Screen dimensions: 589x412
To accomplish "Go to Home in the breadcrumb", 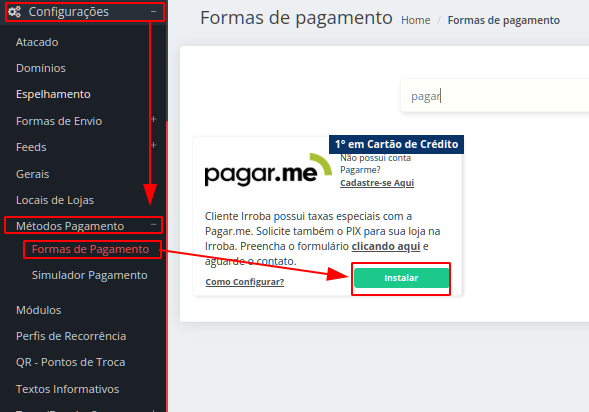I will pos(415,20).
